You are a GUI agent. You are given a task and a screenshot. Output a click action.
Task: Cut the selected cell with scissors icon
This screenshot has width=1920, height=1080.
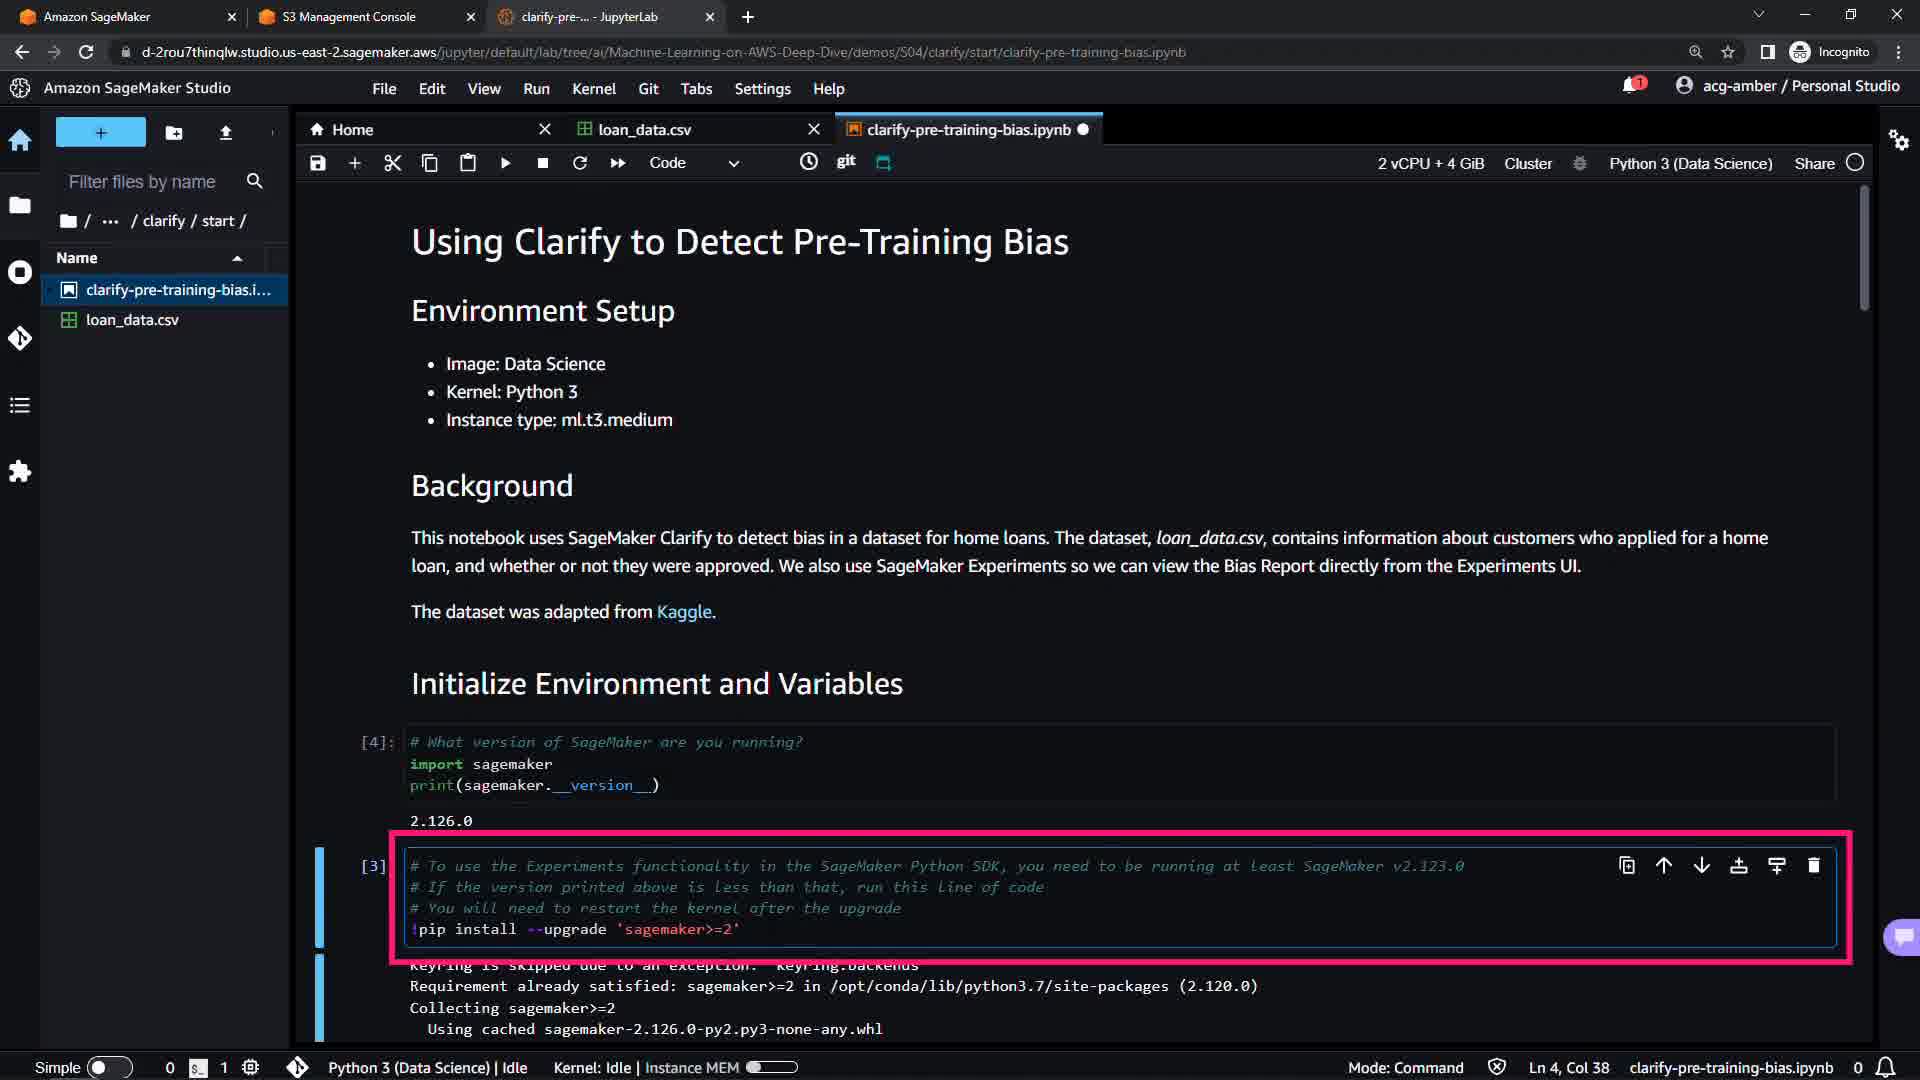pyautogui.click(x=392, y=163)
